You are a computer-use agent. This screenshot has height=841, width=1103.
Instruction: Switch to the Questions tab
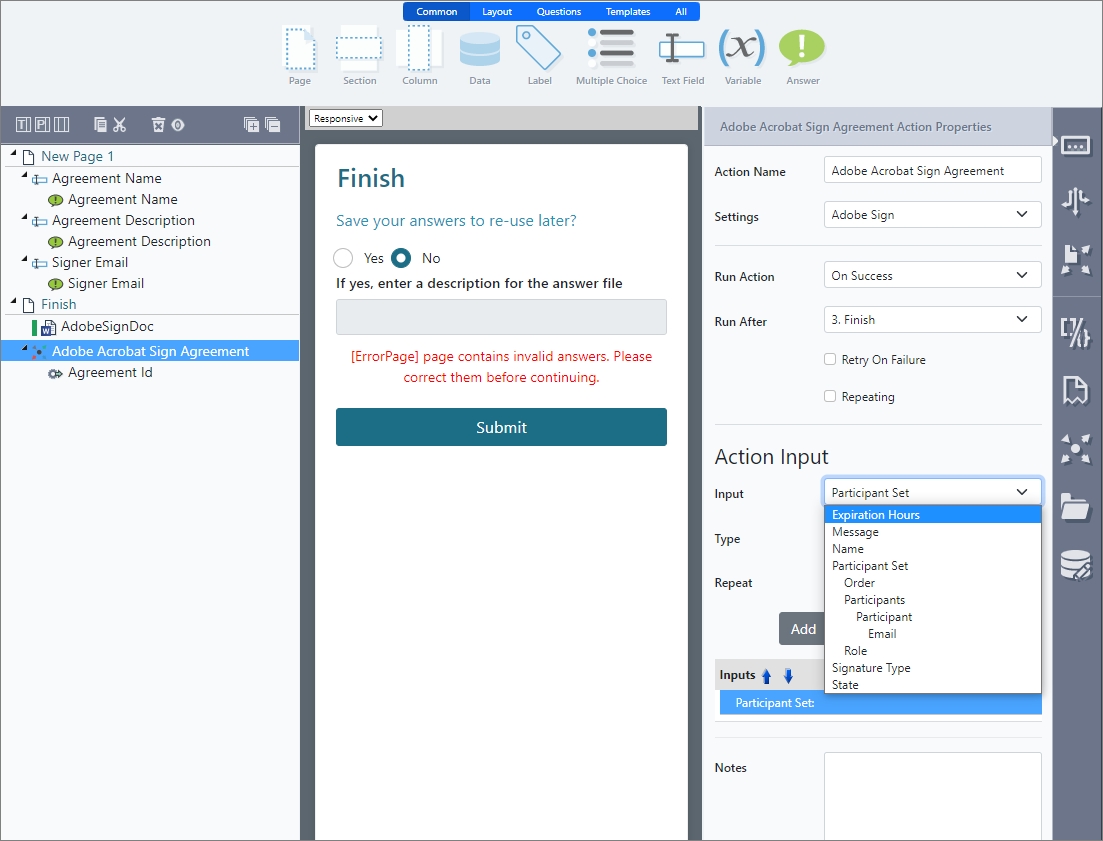pos(559,11)
